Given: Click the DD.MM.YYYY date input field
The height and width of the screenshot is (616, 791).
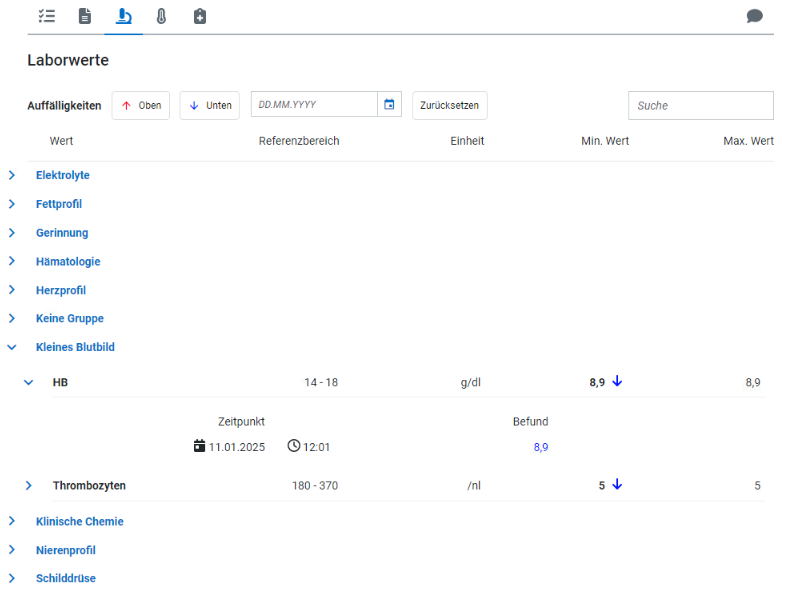Looking at the screenshot, I should coord(314,104).
